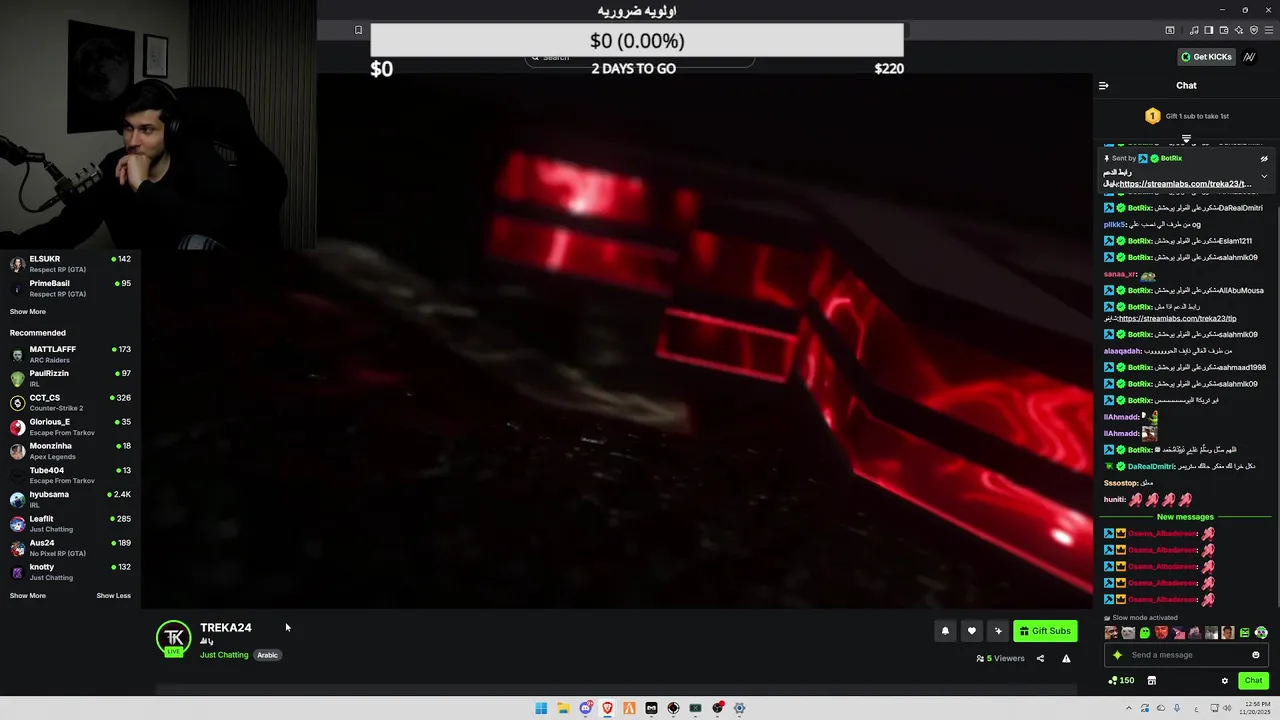
Task: Open Brave Leo AI sparkle icon
Action: click(1239, 30)
